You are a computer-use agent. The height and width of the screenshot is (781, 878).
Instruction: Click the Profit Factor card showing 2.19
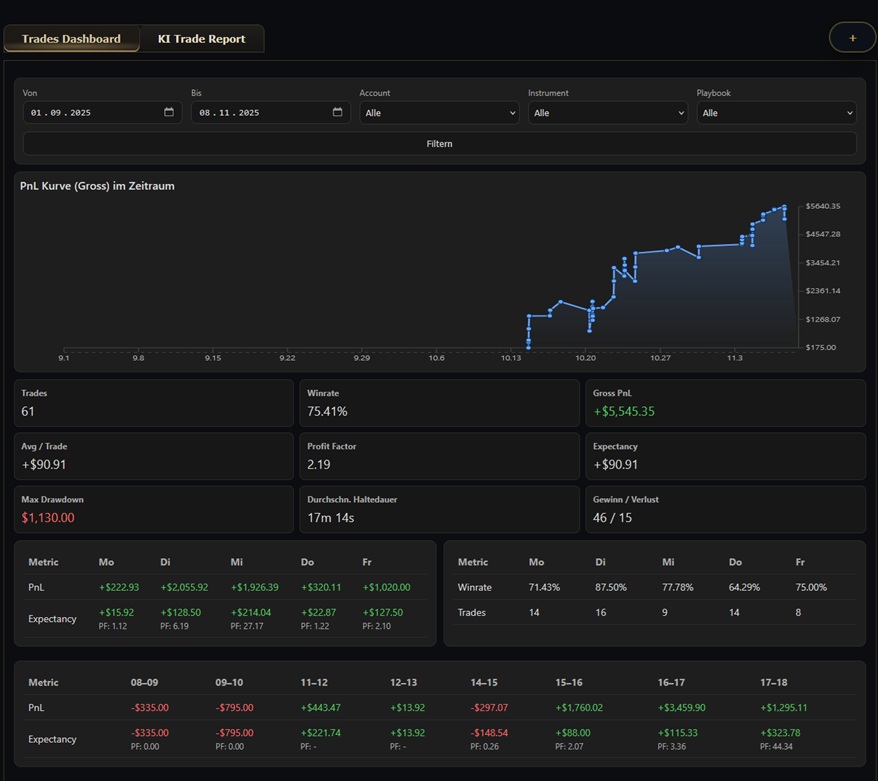pyautogui.click(x=439, y=456)
